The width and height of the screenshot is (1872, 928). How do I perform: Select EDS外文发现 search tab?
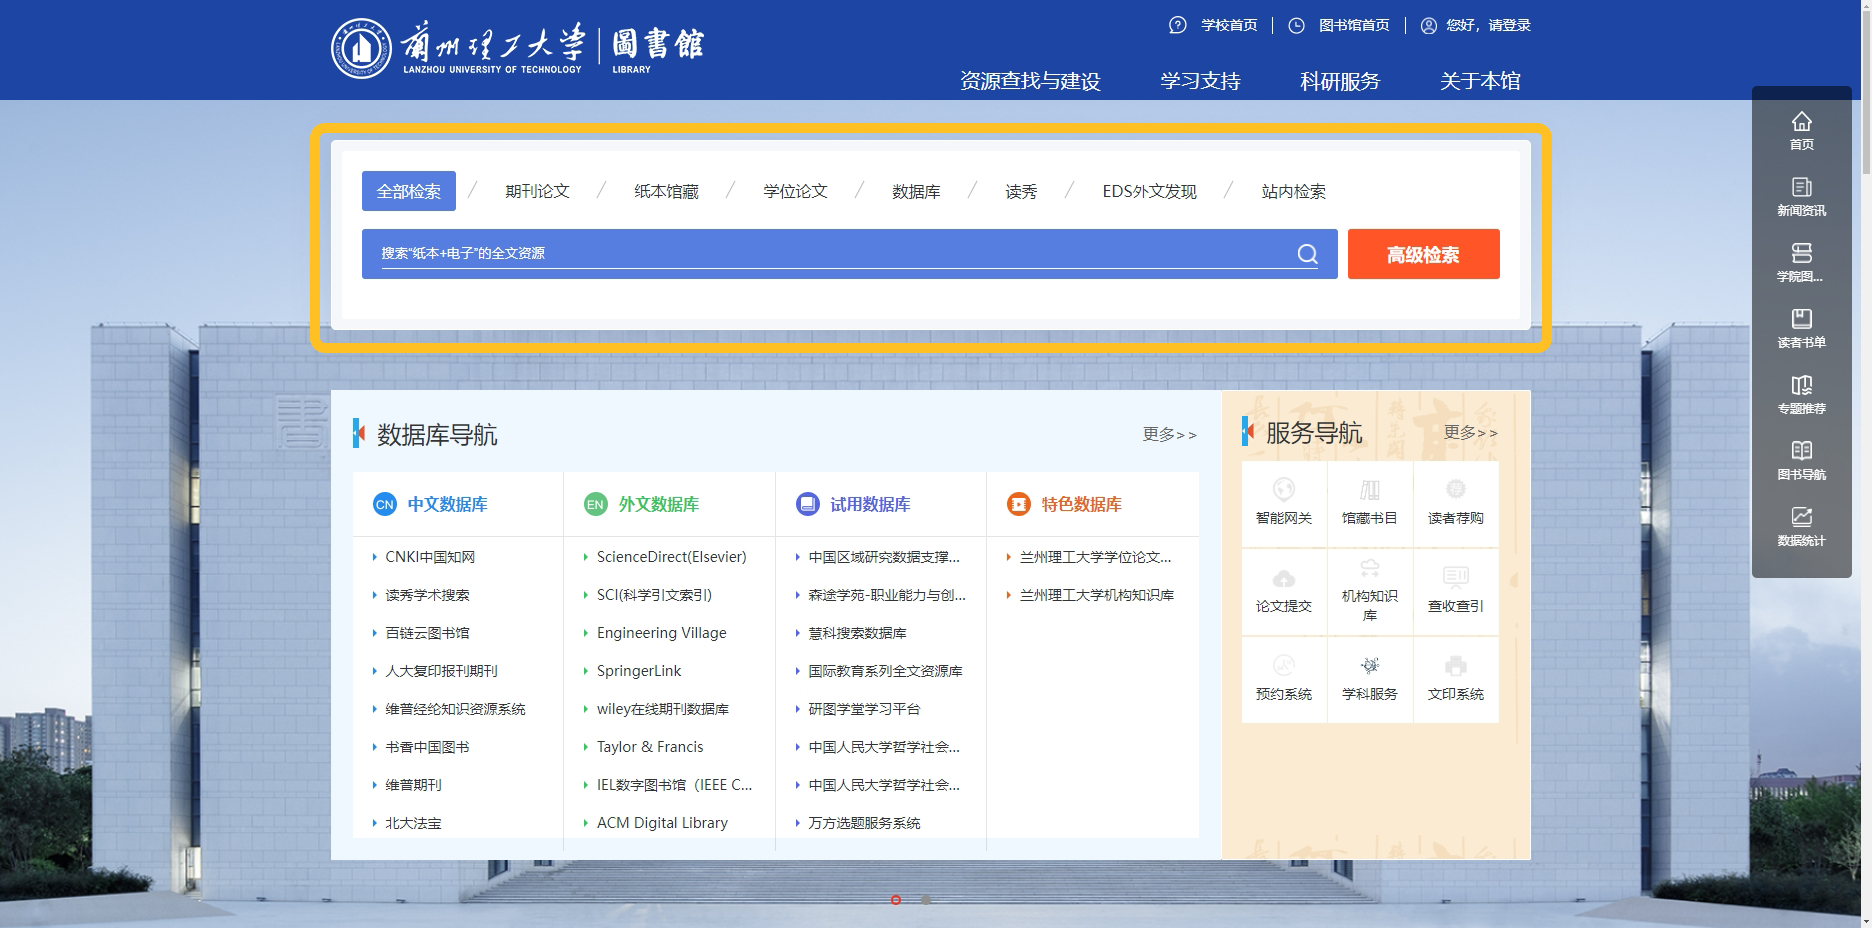1149,191
